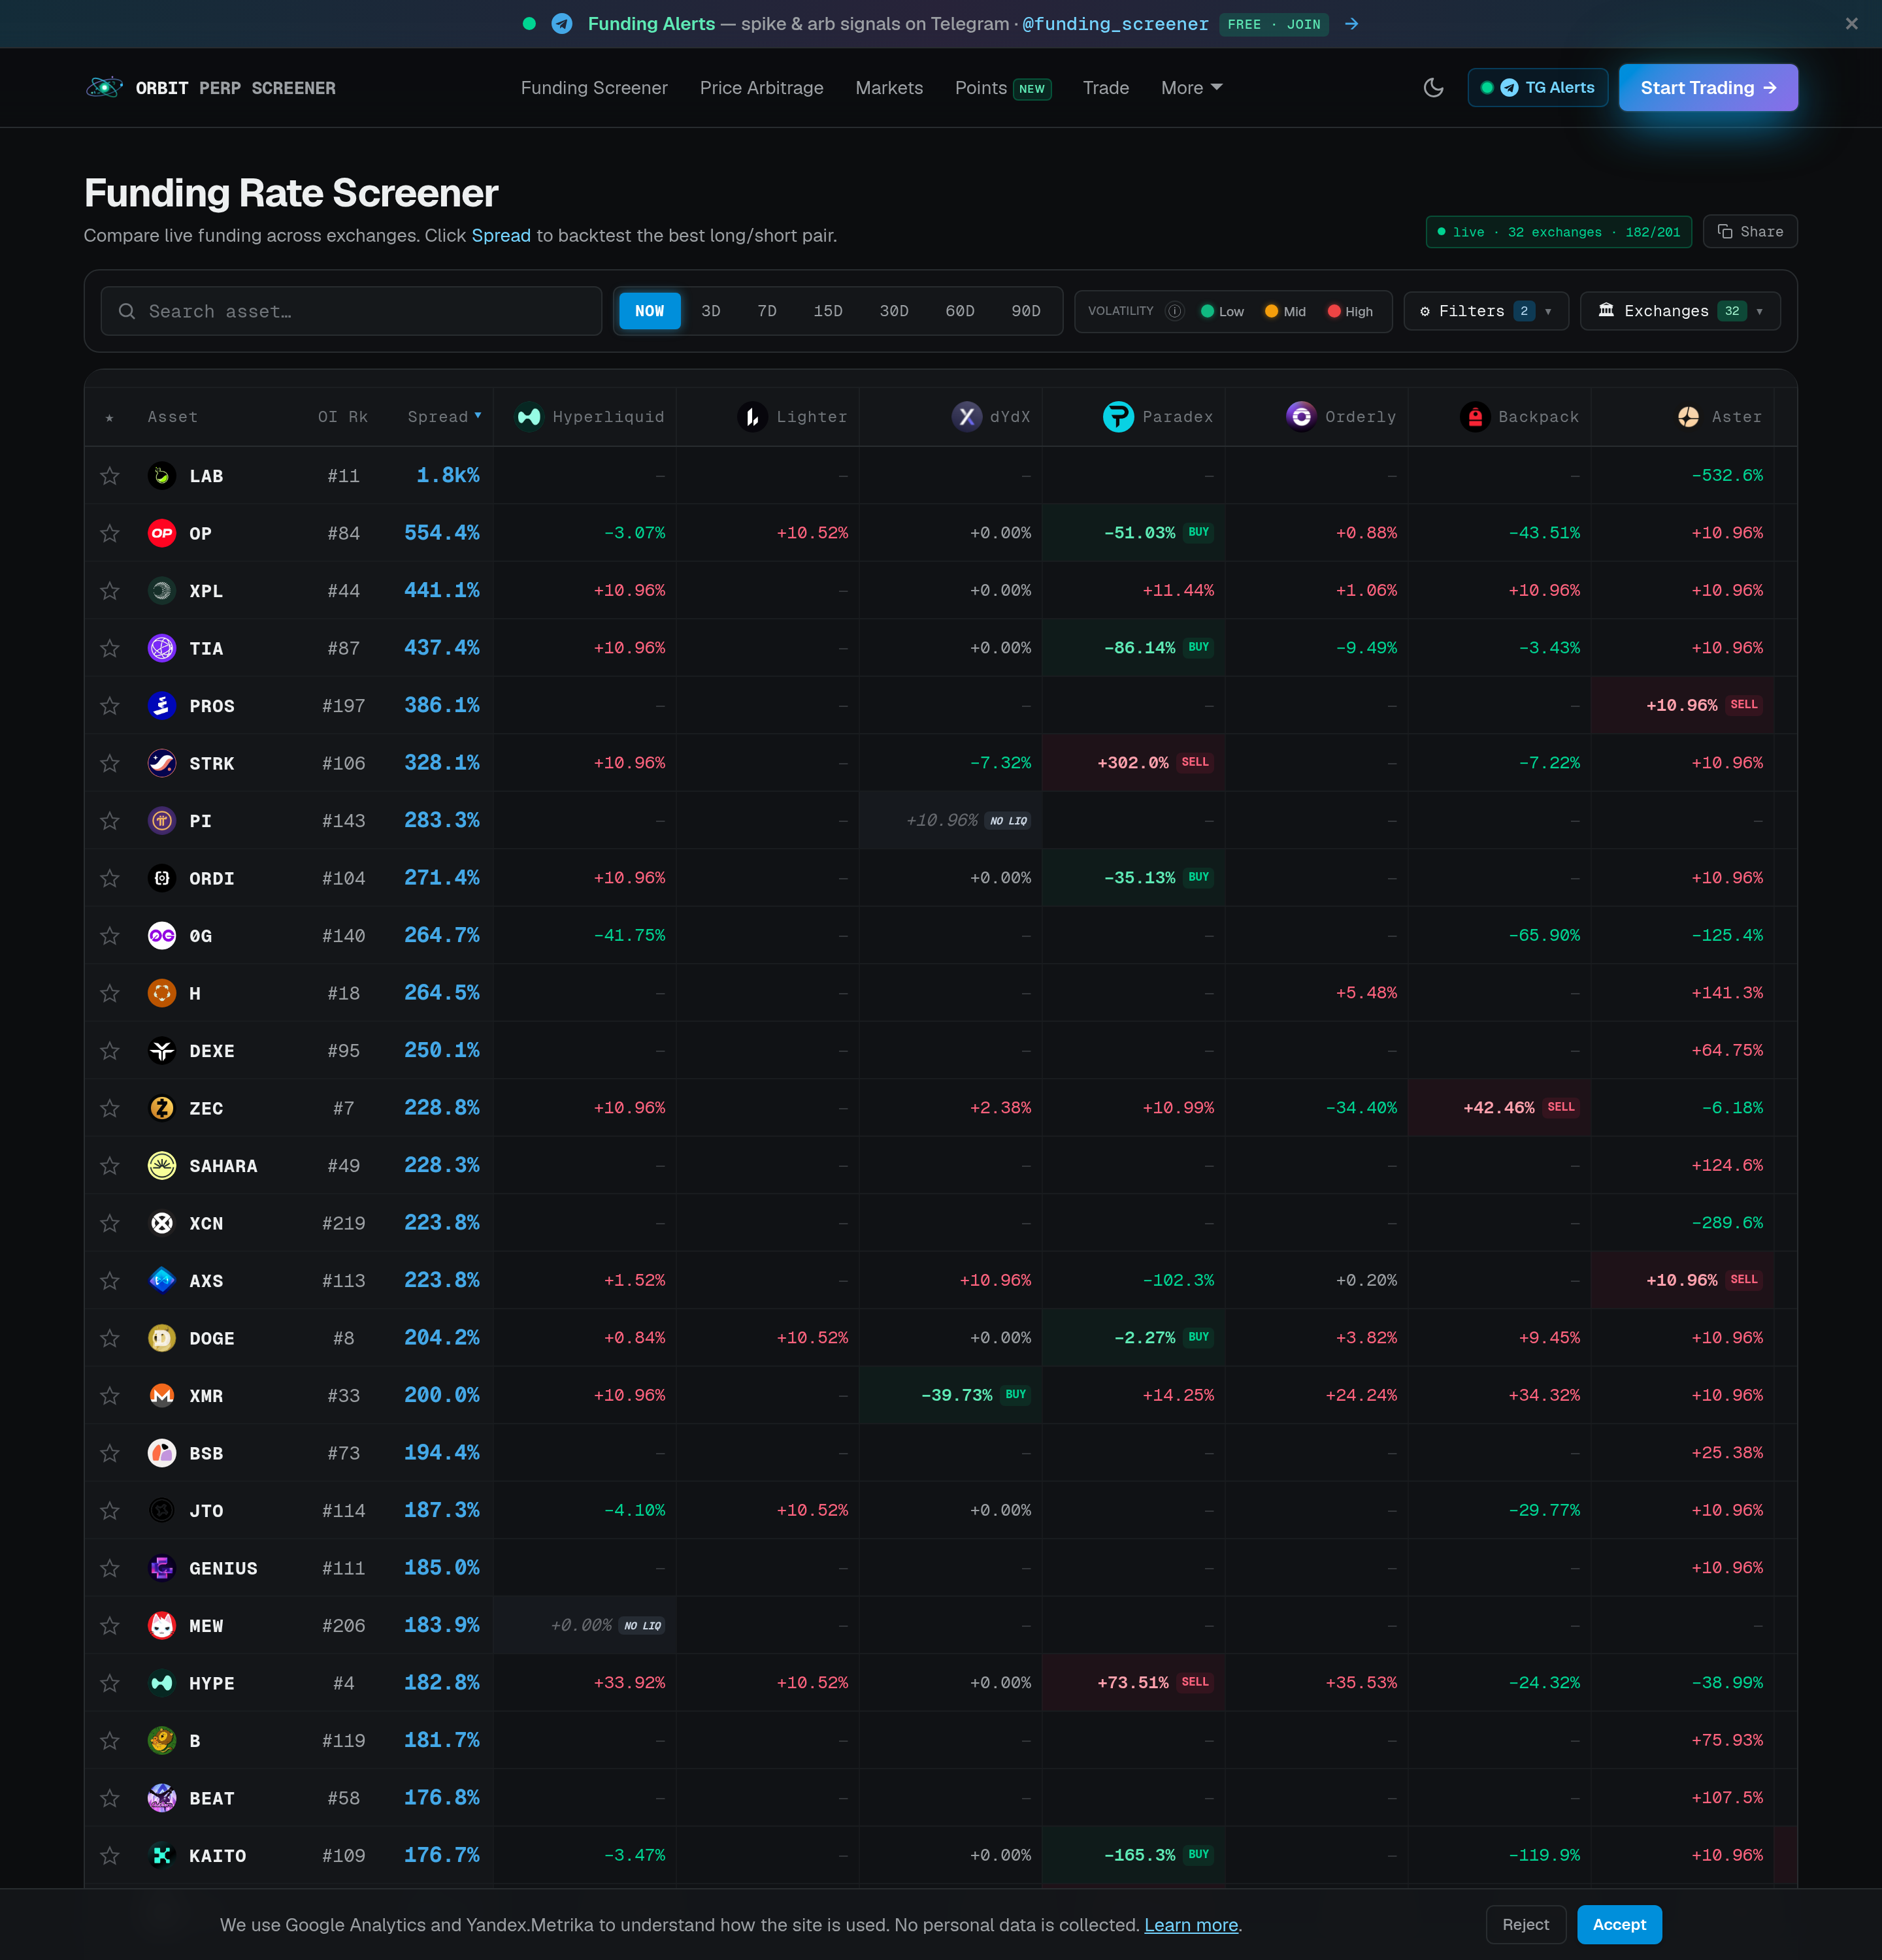1882x1960 pixels.
Task: Favorite the XPL asset row
Action: point(110,591)
